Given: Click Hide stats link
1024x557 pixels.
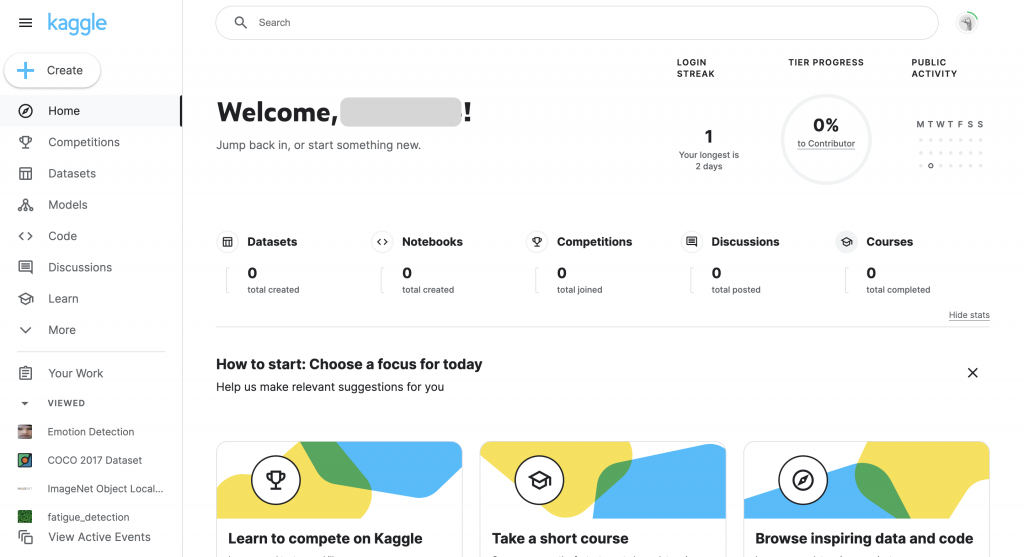Looking at the screenshot, I should point(969,315).
